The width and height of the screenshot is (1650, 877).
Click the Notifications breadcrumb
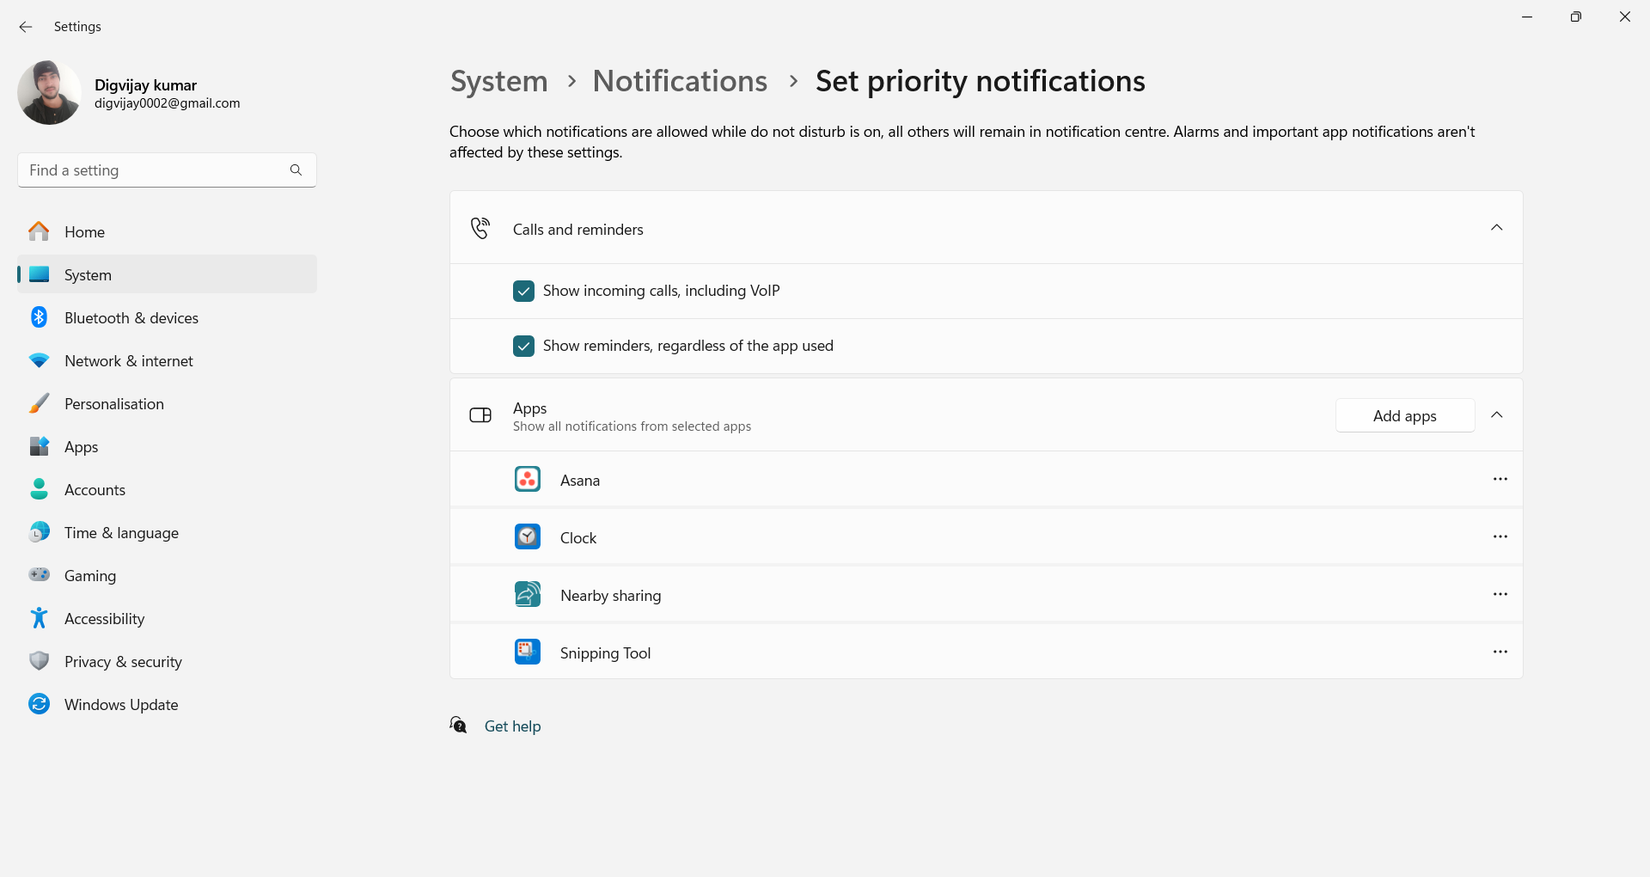[679, 81]
